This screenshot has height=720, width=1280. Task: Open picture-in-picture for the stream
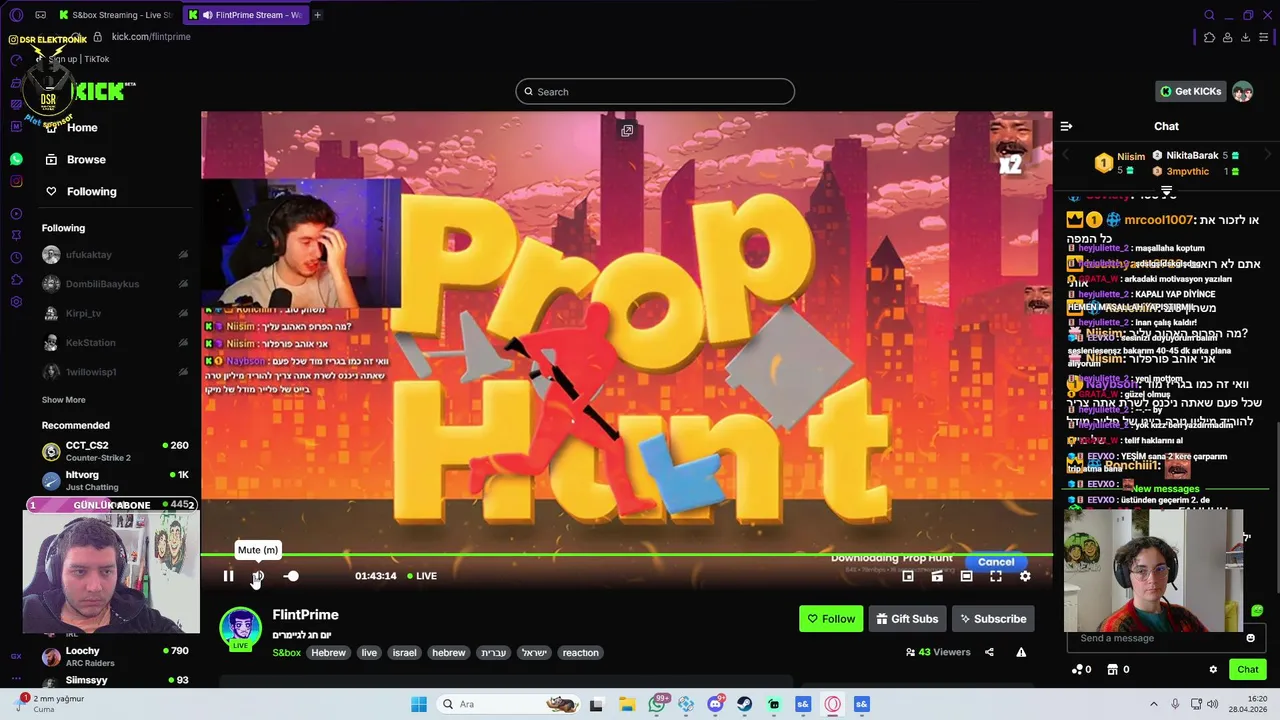point(908,576)
